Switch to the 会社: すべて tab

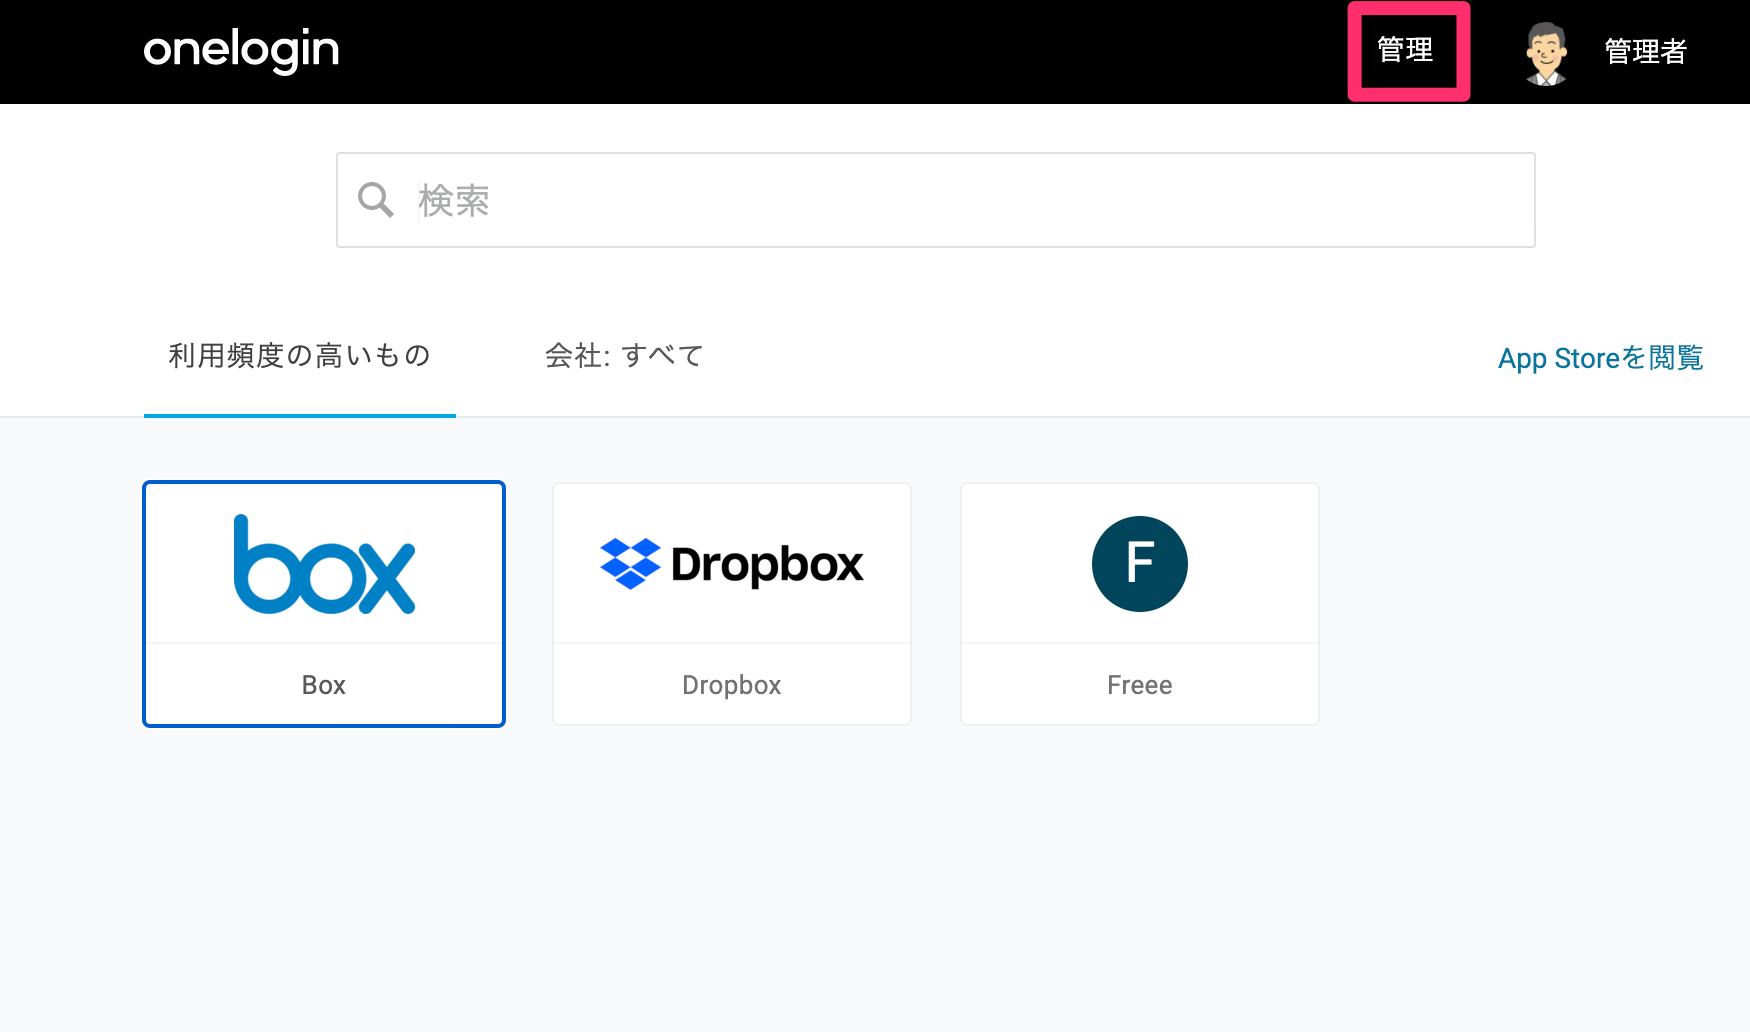(x=624, y=356)
